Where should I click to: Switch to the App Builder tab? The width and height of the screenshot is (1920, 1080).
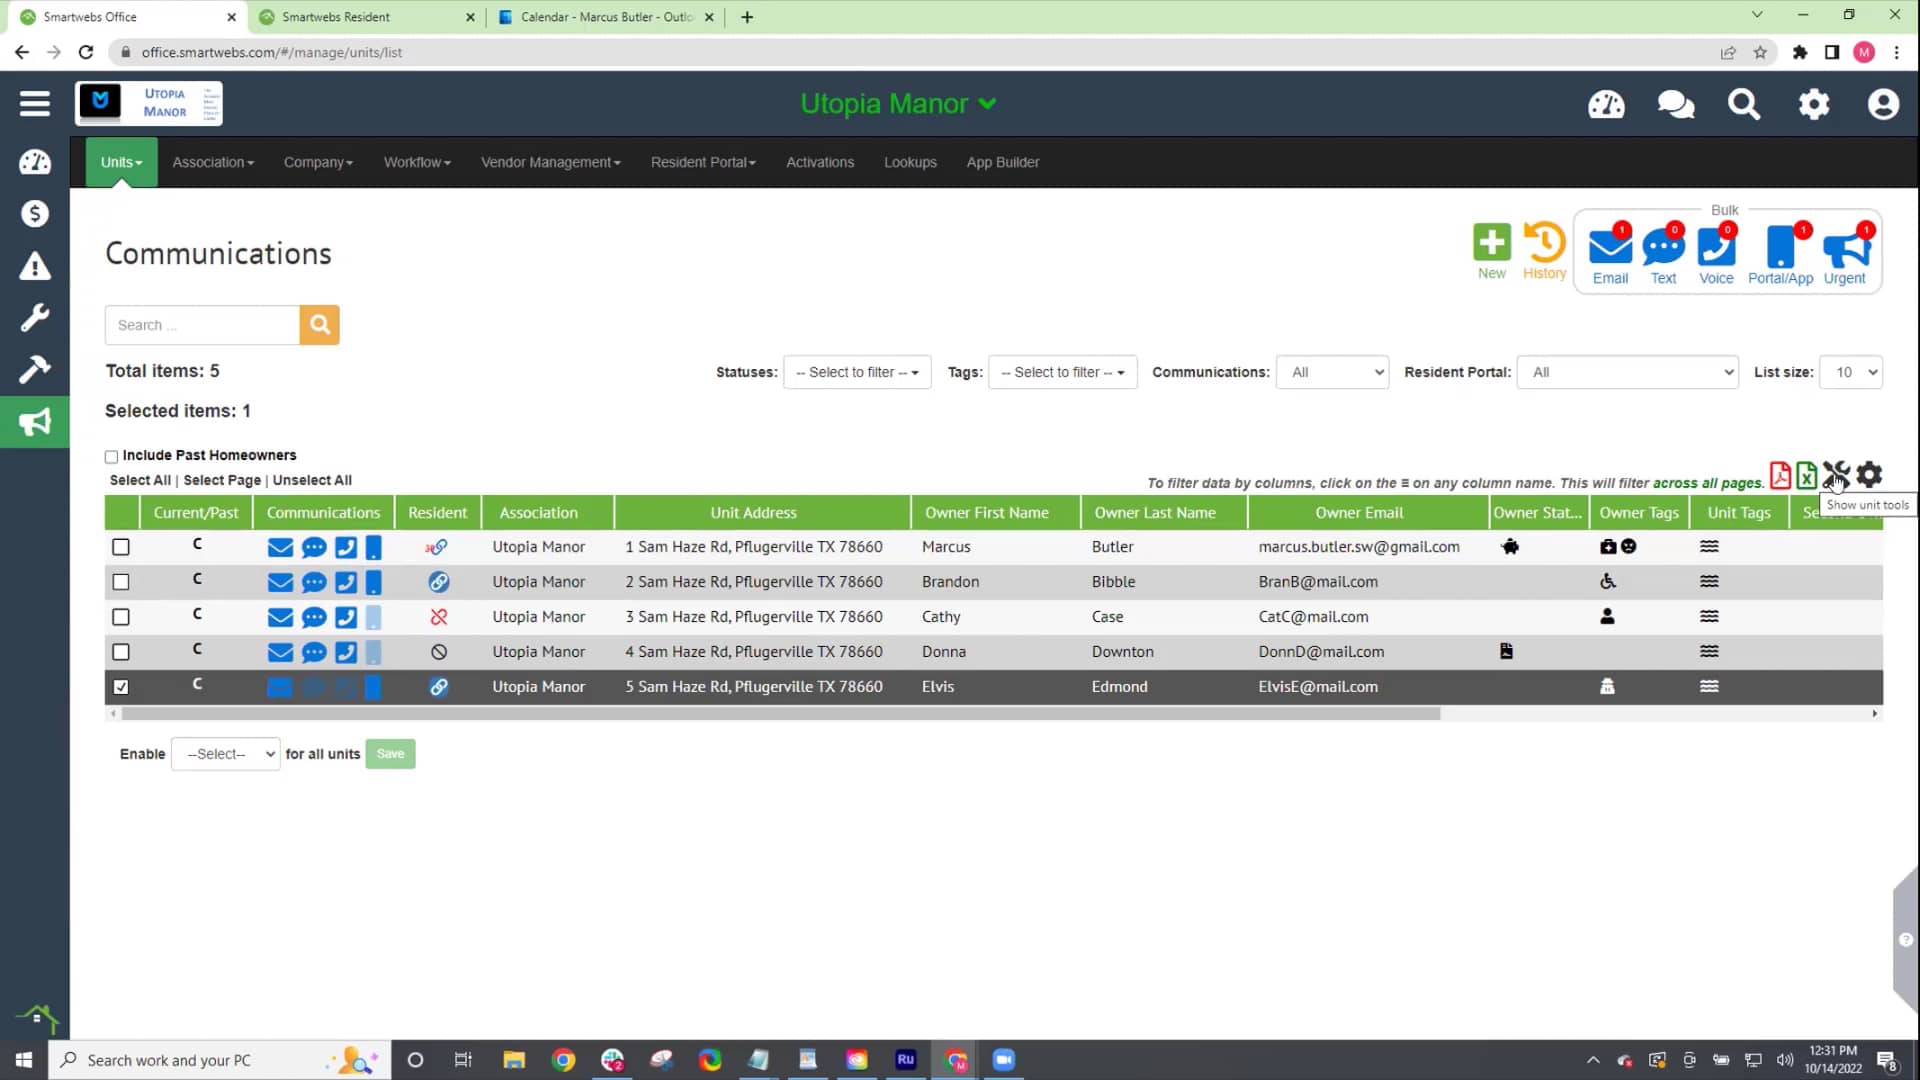tap(1002, 162)
